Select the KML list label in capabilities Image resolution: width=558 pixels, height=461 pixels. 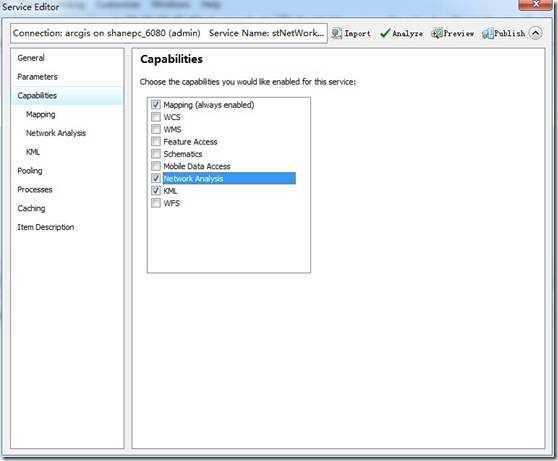(x=170, y=191)
